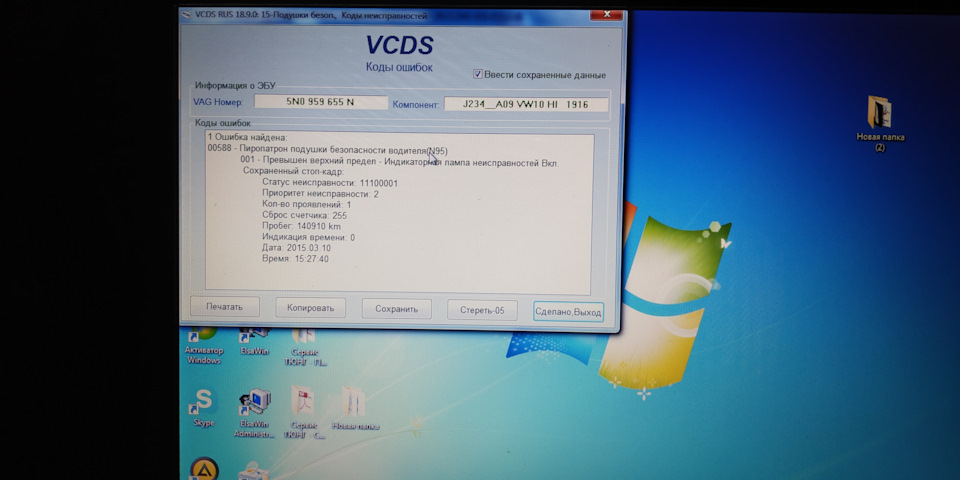Uncheck the Ввести сохраненные данные checkbox

pos(478,74)
